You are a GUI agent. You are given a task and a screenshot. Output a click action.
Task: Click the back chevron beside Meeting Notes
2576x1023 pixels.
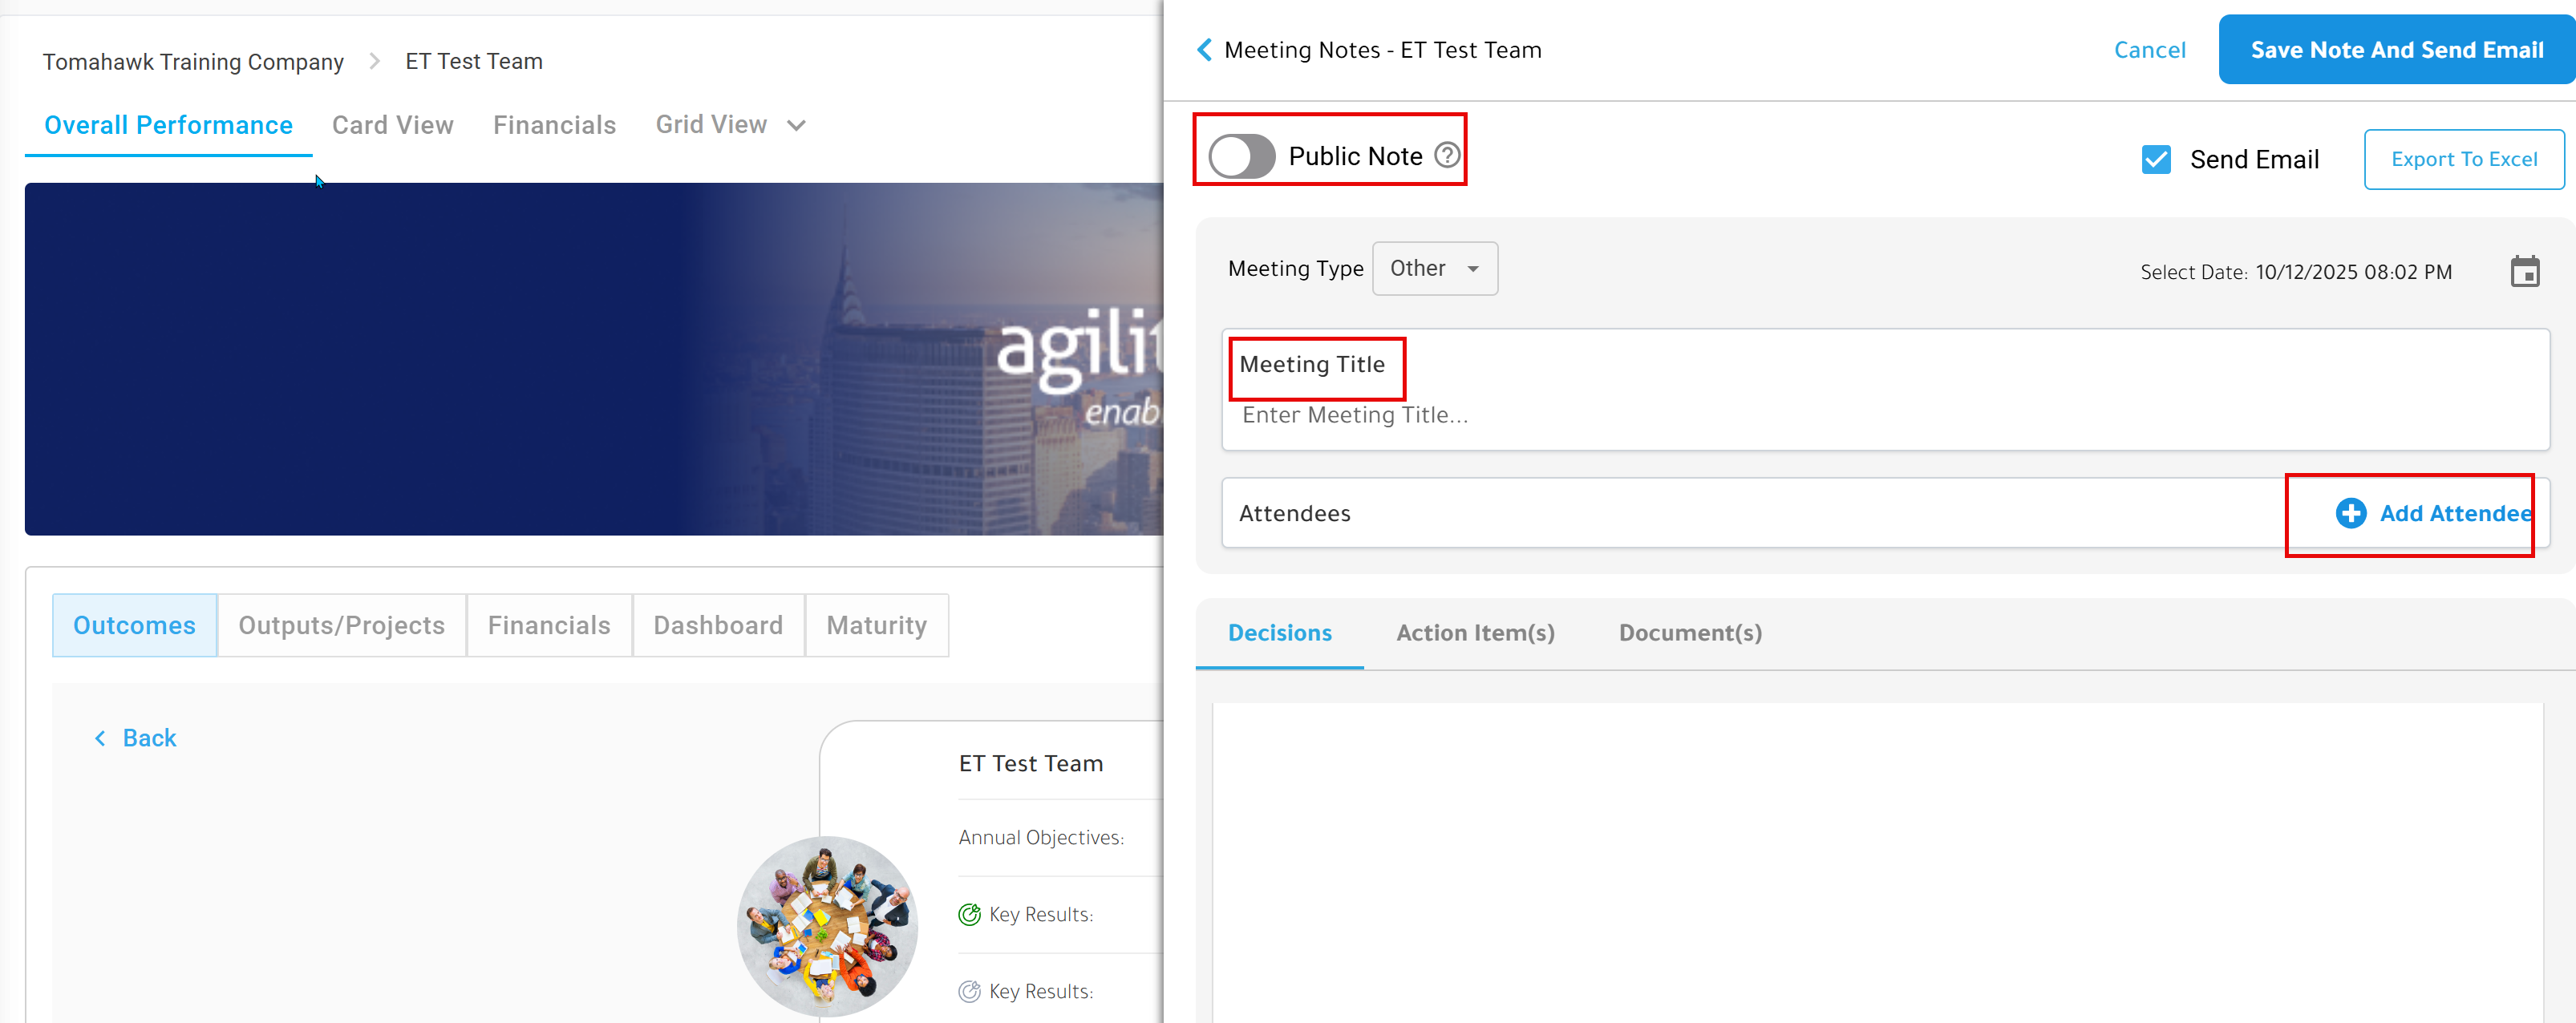click(x=1204, y=50)
